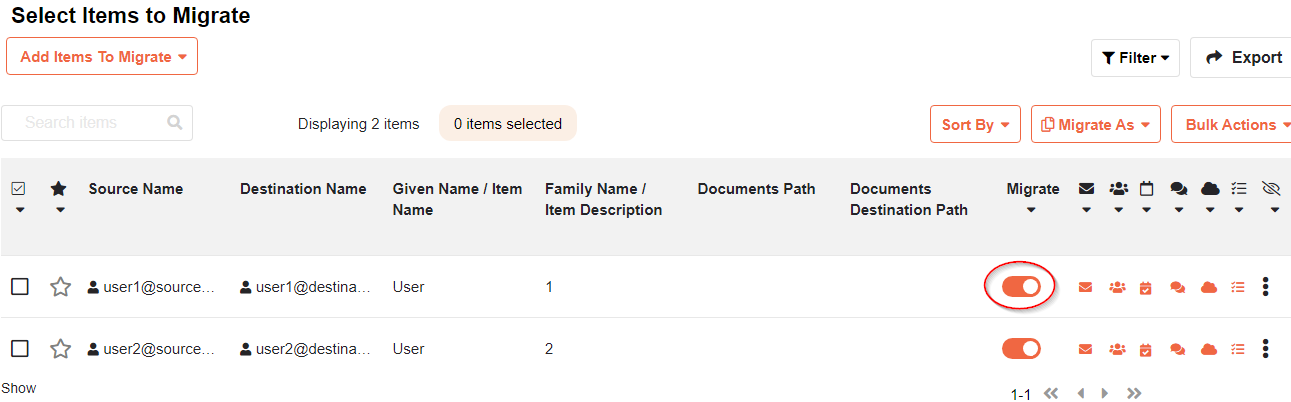Click the cloud icon in user1 row
This screenshot has width=1291, height=402.
(x=1209, y=288)
